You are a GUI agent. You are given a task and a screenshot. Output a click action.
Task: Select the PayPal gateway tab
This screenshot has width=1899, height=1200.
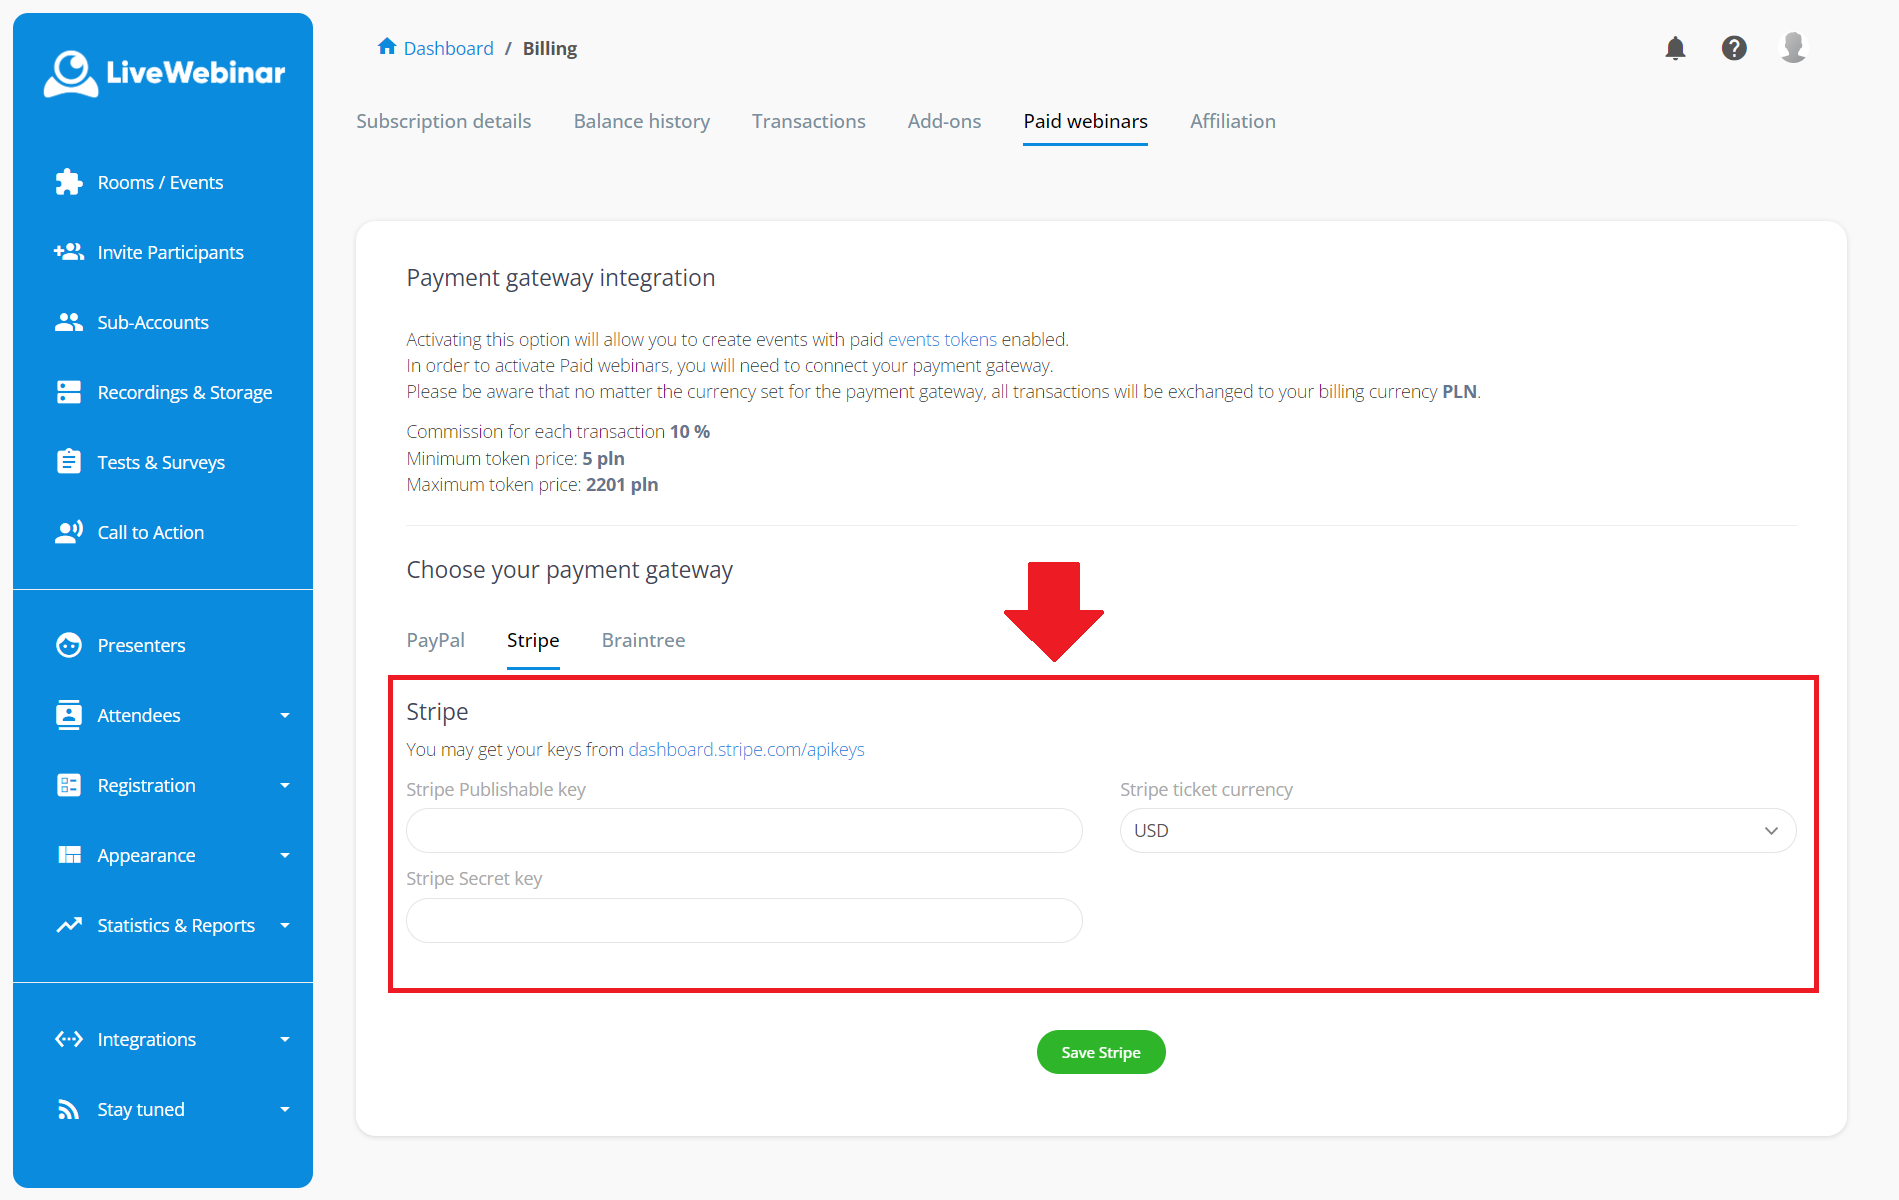(x=435, y=640)
